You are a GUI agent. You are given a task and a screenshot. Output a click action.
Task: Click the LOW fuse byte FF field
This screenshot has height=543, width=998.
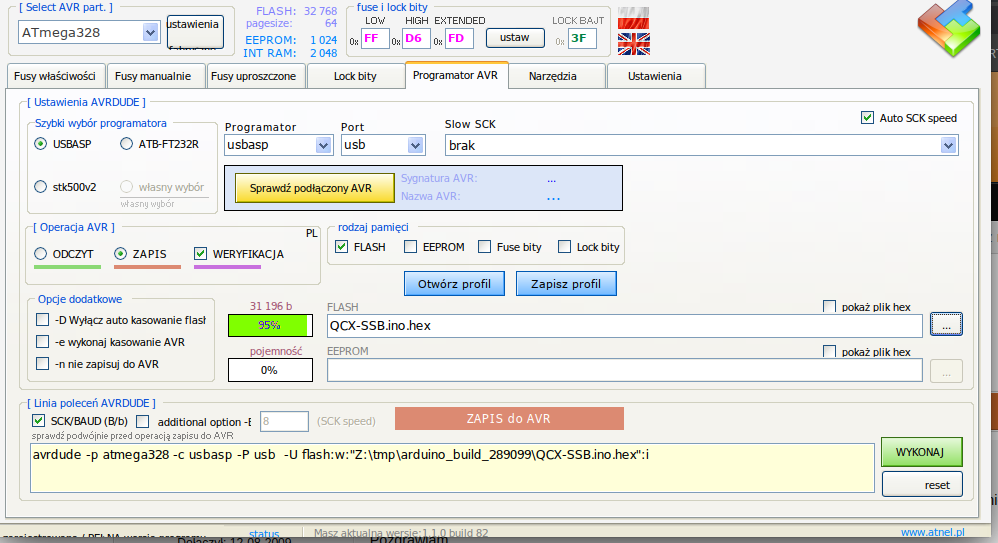(376, 38)
